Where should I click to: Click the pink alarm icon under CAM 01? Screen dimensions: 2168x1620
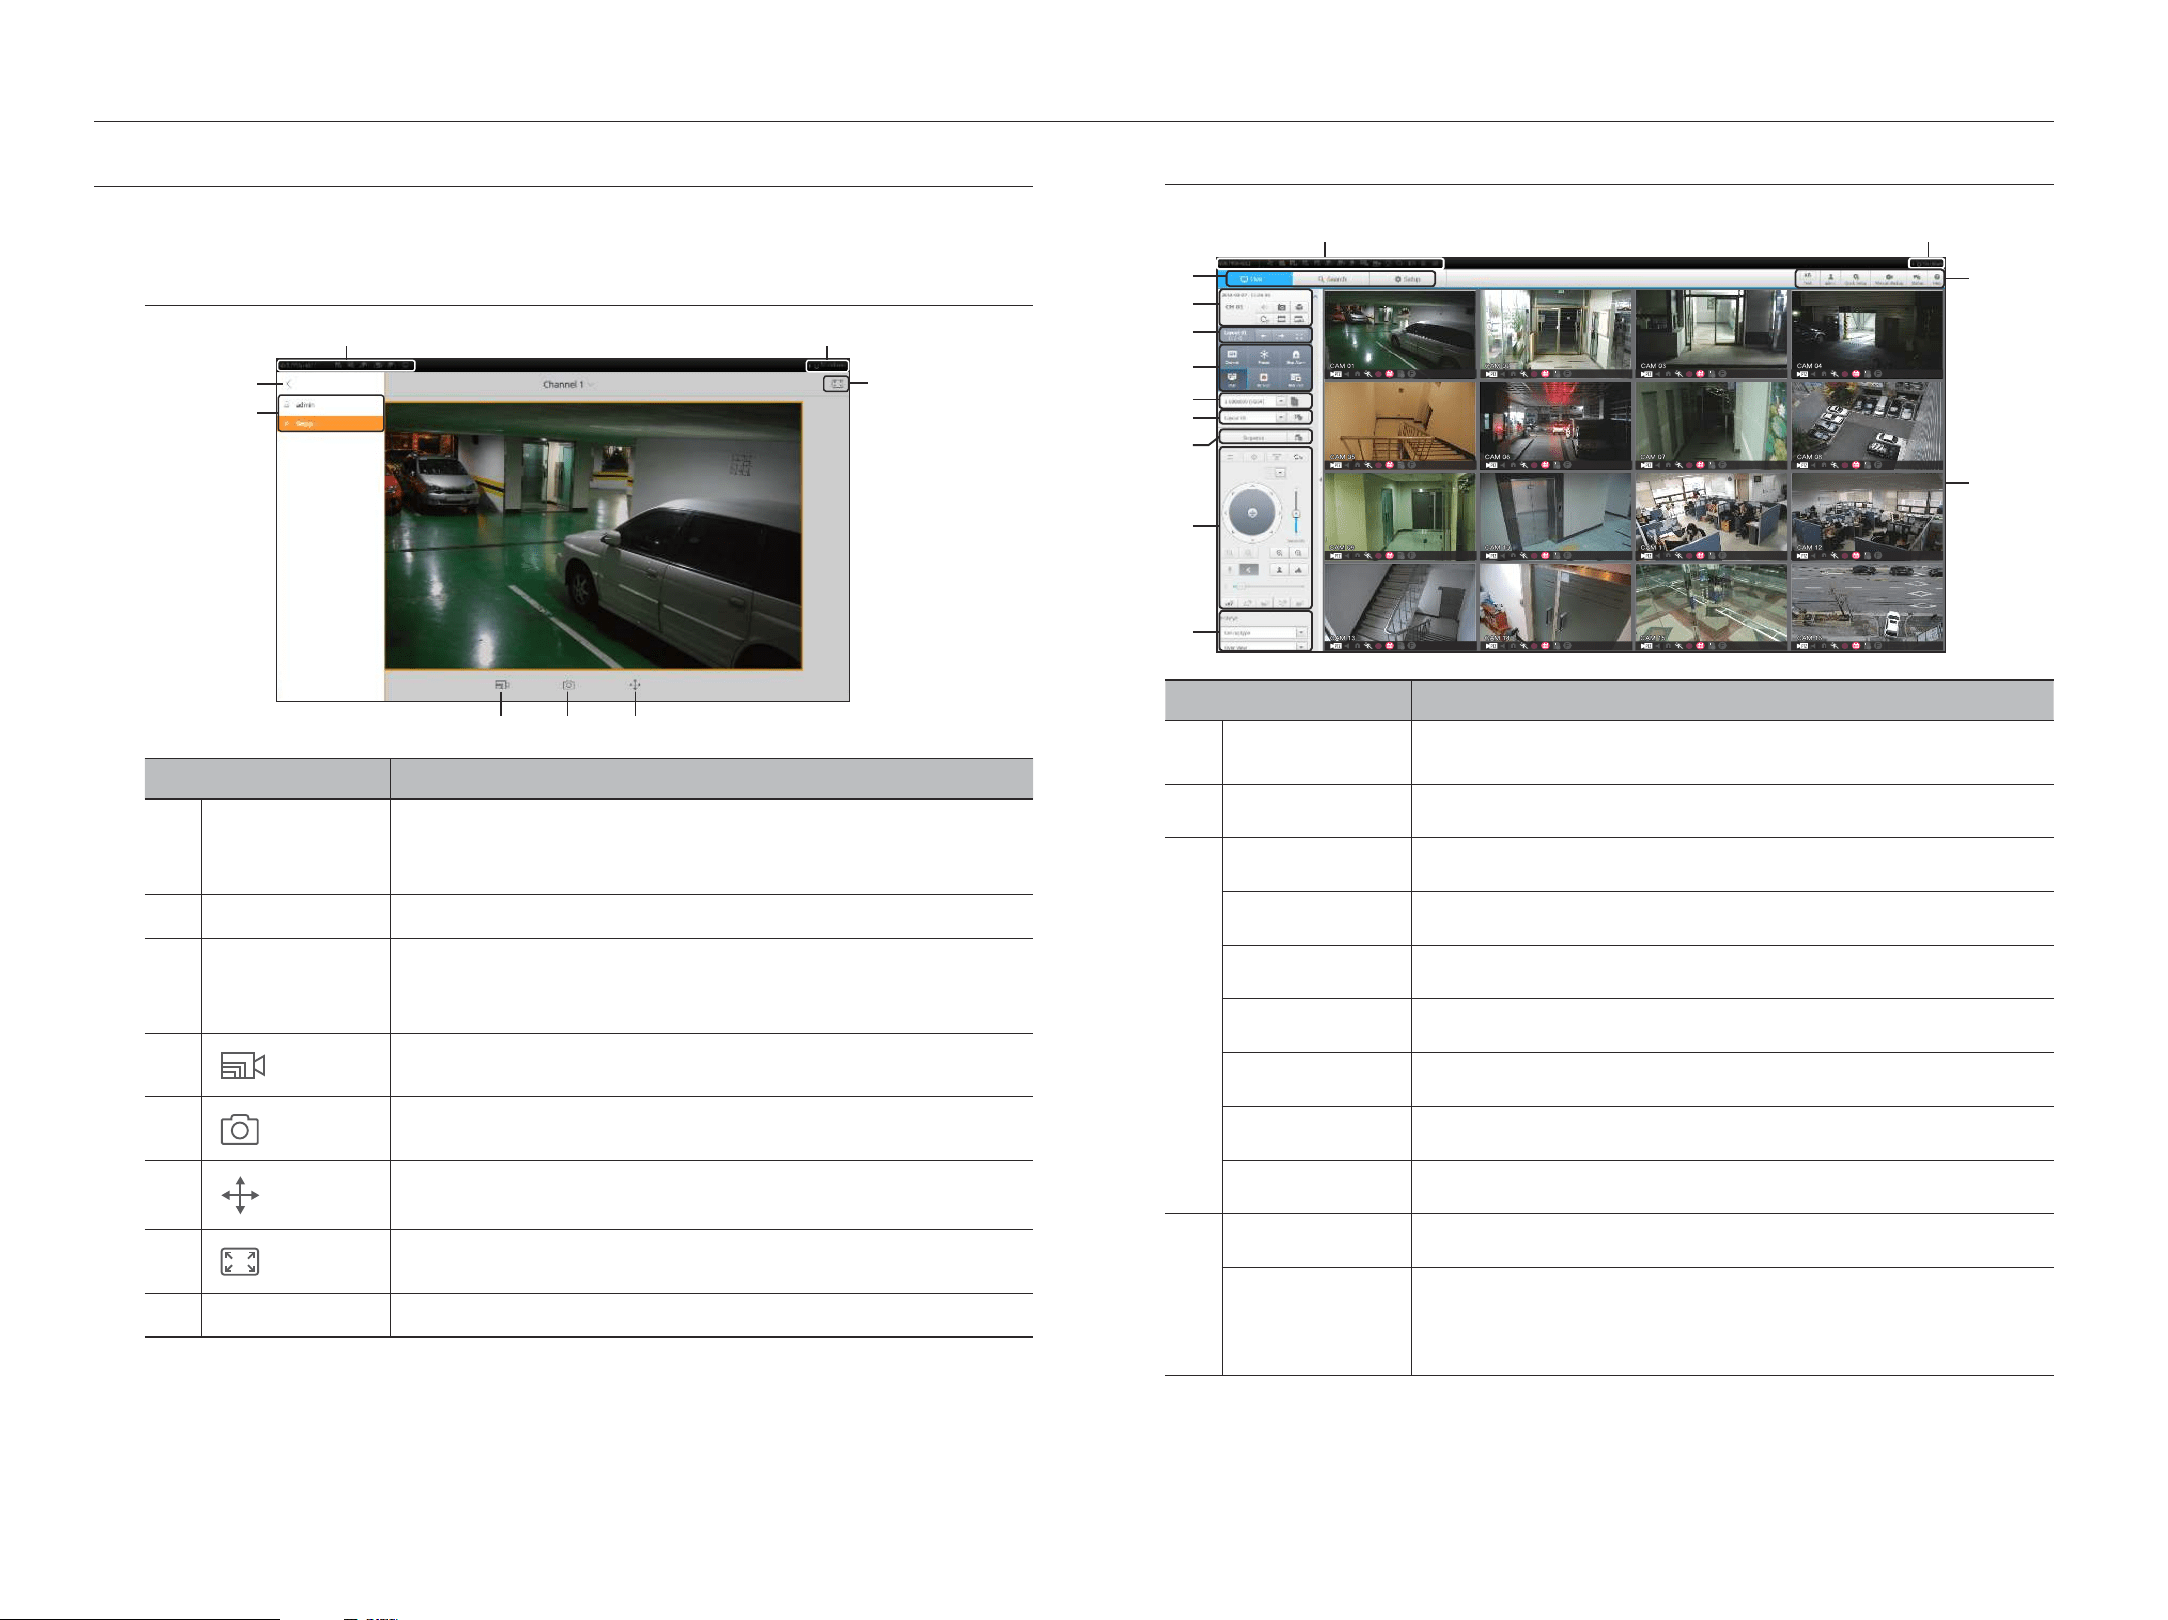pos(1389,374)
